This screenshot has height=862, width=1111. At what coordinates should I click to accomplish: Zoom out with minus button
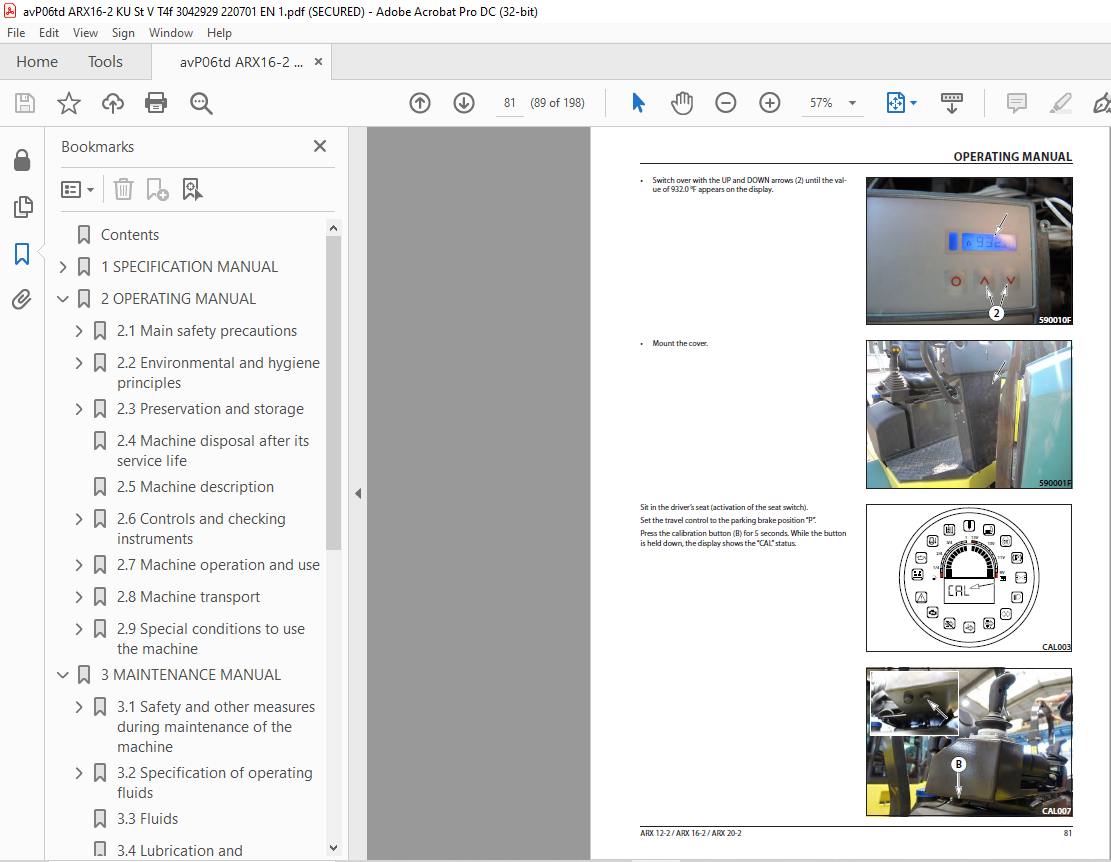click(726, 103)
